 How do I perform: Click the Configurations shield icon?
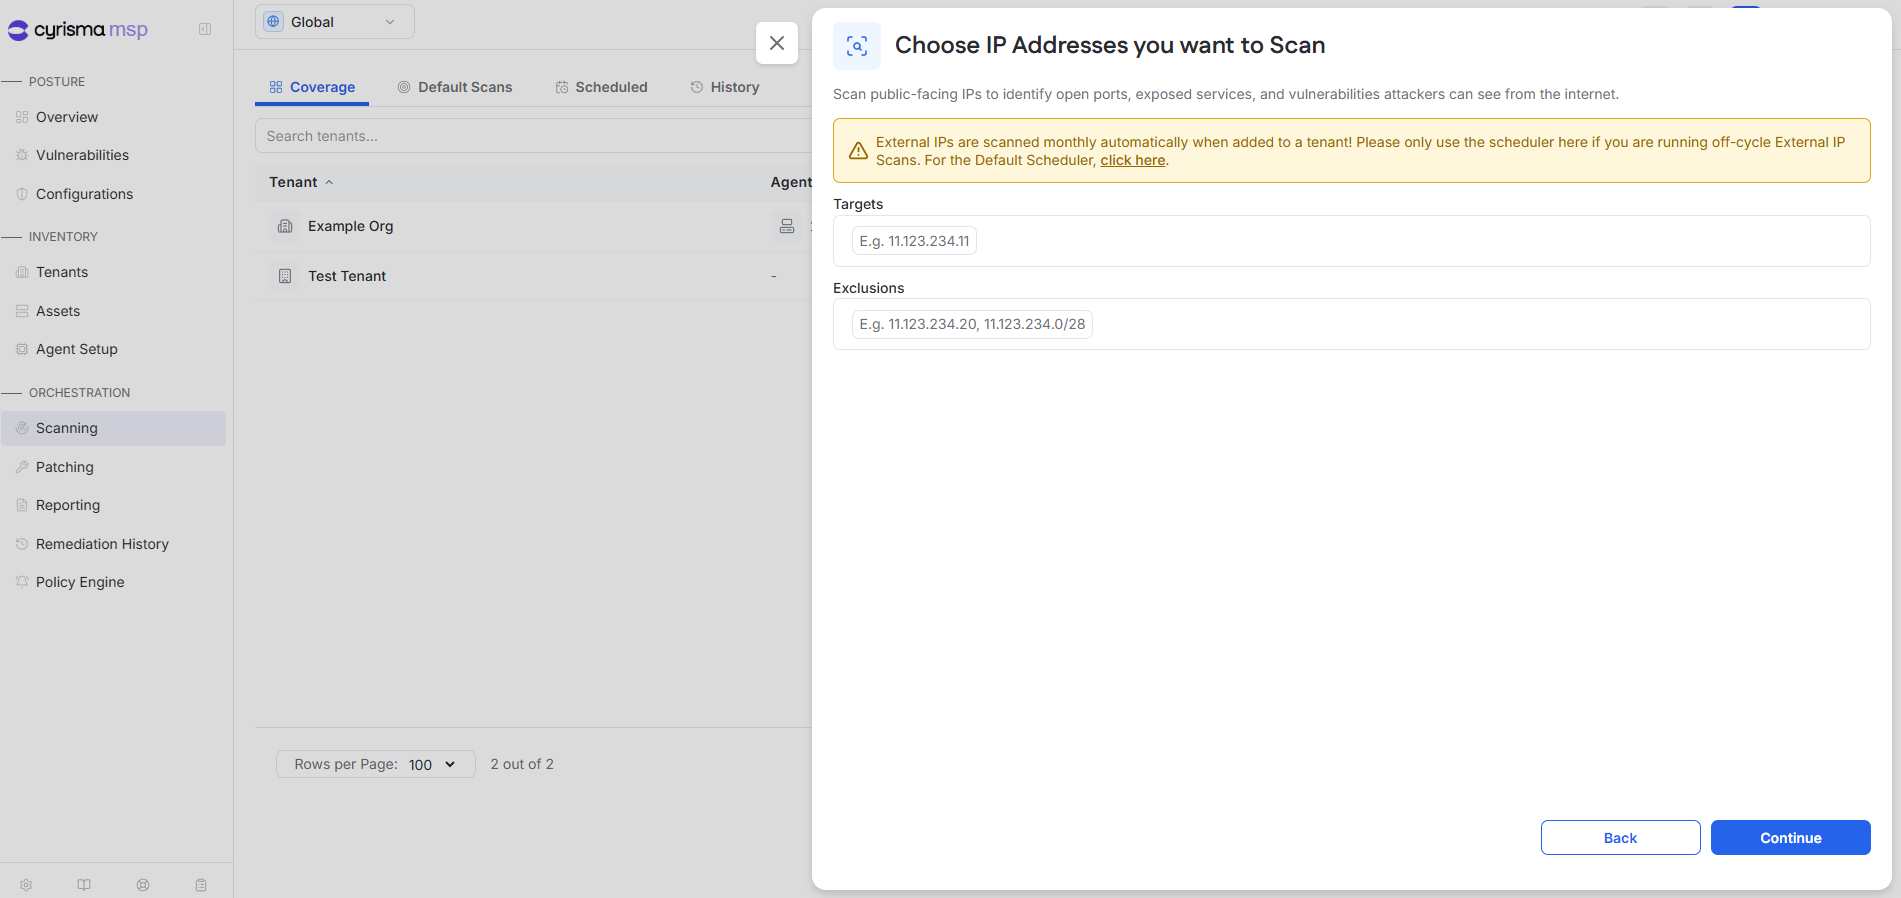(x=22, y=194)
